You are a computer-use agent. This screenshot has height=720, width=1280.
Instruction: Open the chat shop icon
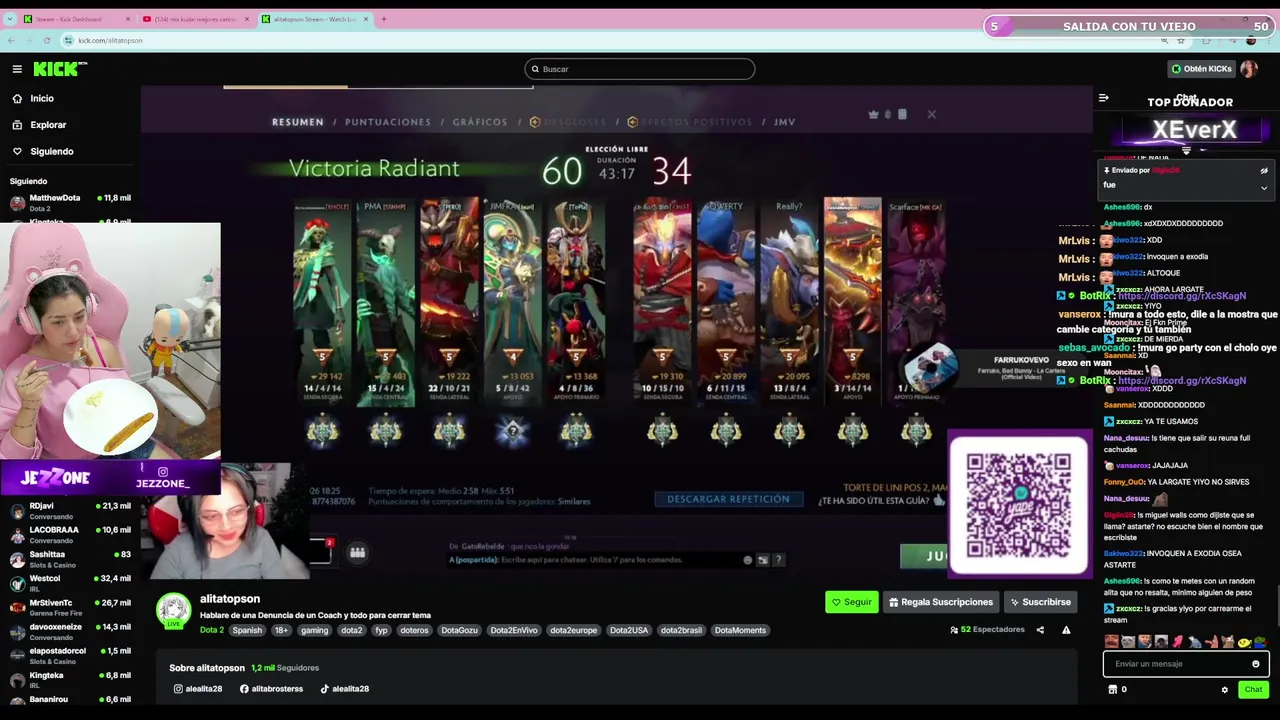1112,690
